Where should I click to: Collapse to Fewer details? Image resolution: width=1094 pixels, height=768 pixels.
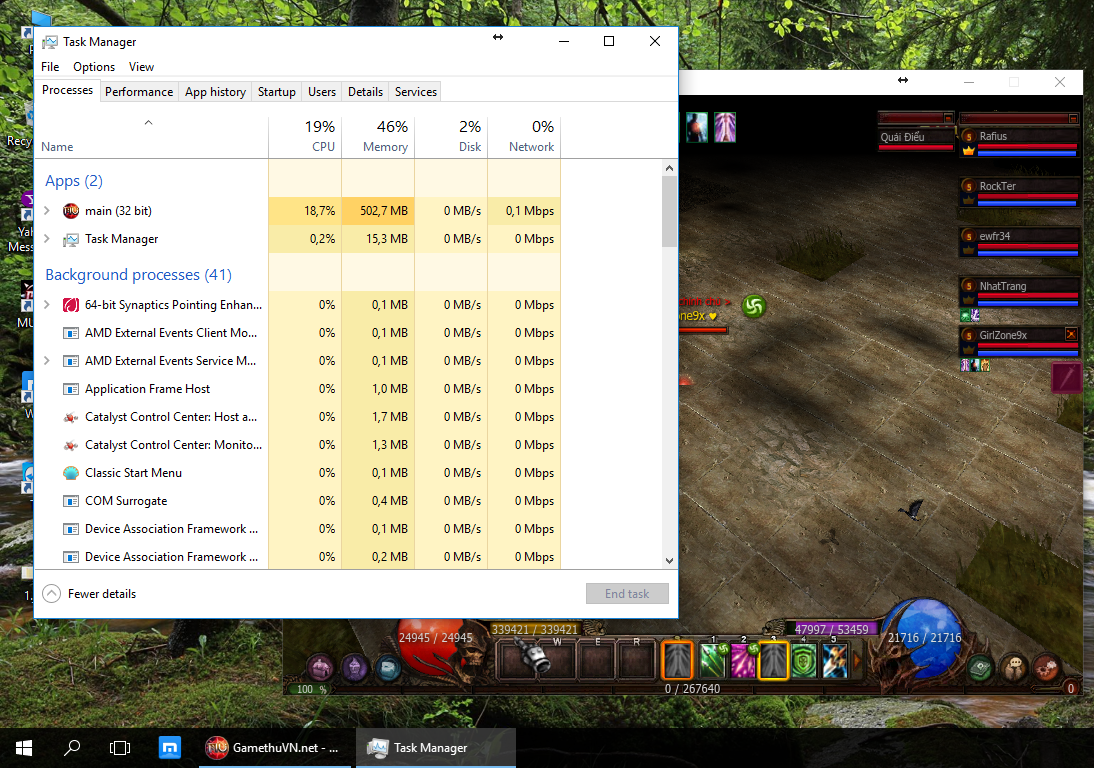click(x=89, y=594)
